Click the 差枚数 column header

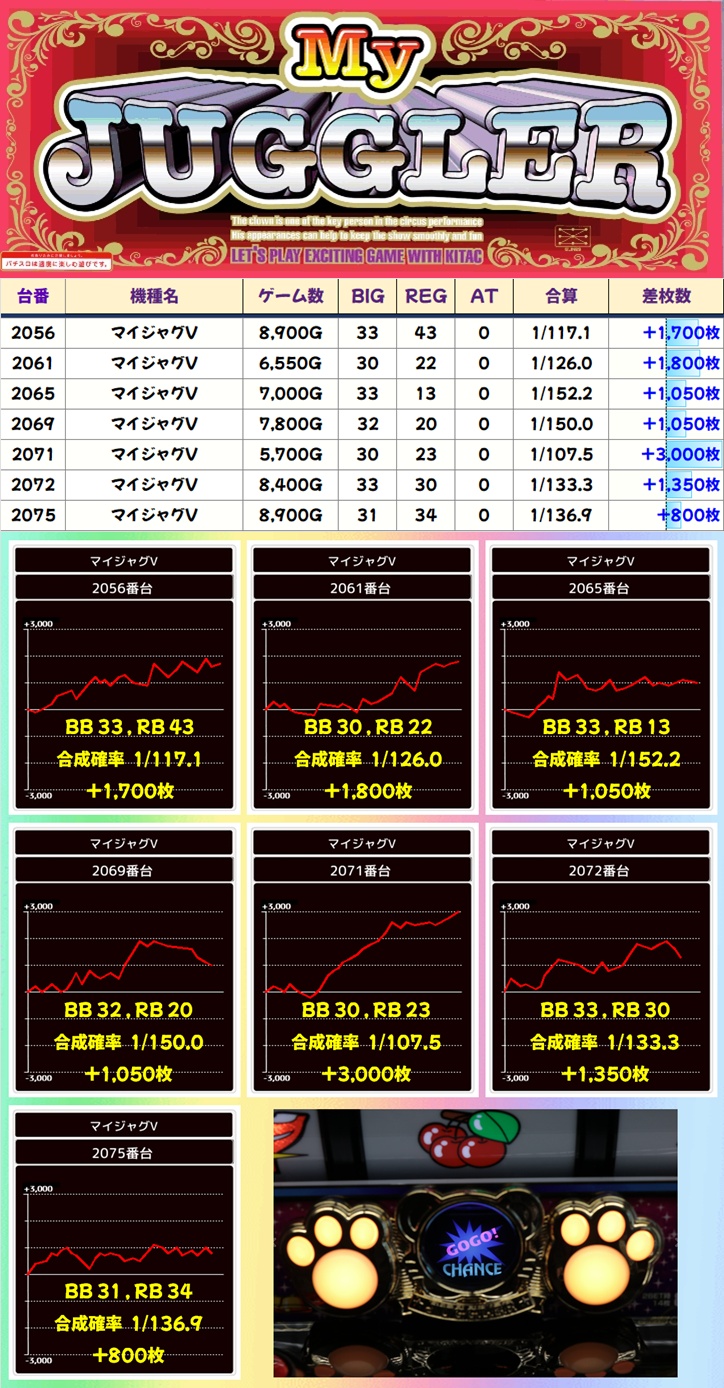point(667,296)
